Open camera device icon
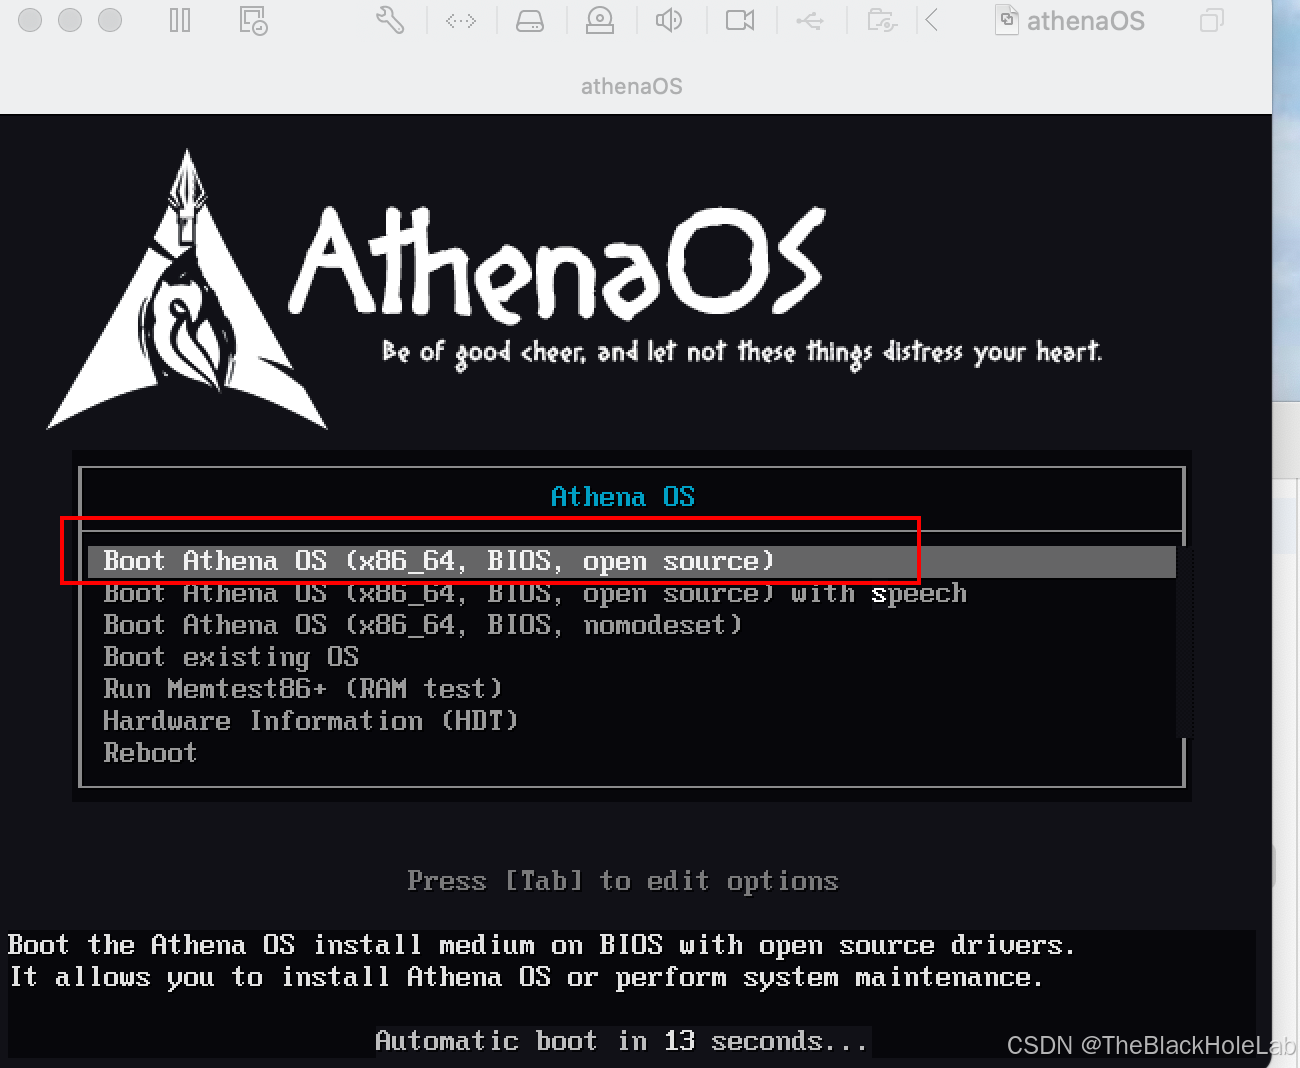 (x=740, y=20)
